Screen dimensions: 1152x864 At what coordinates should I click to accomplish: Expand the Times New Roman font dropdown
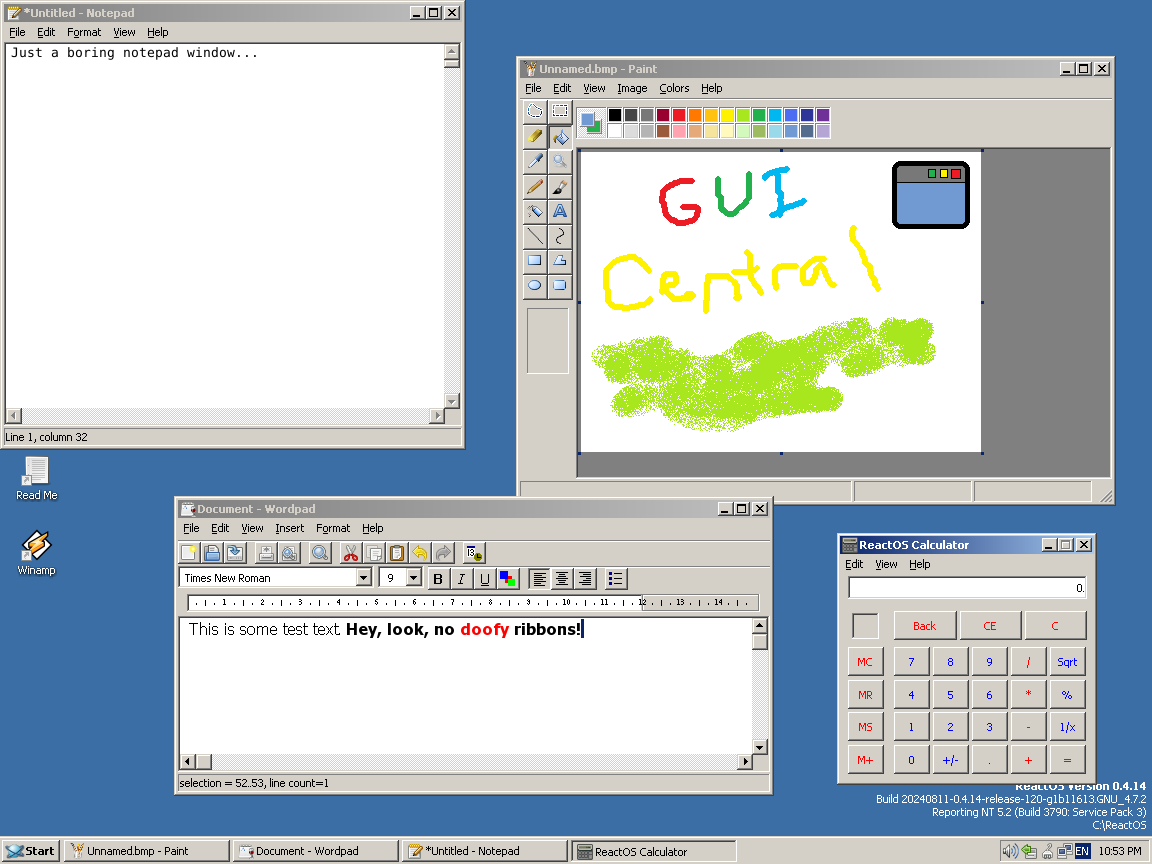[364, 577]
